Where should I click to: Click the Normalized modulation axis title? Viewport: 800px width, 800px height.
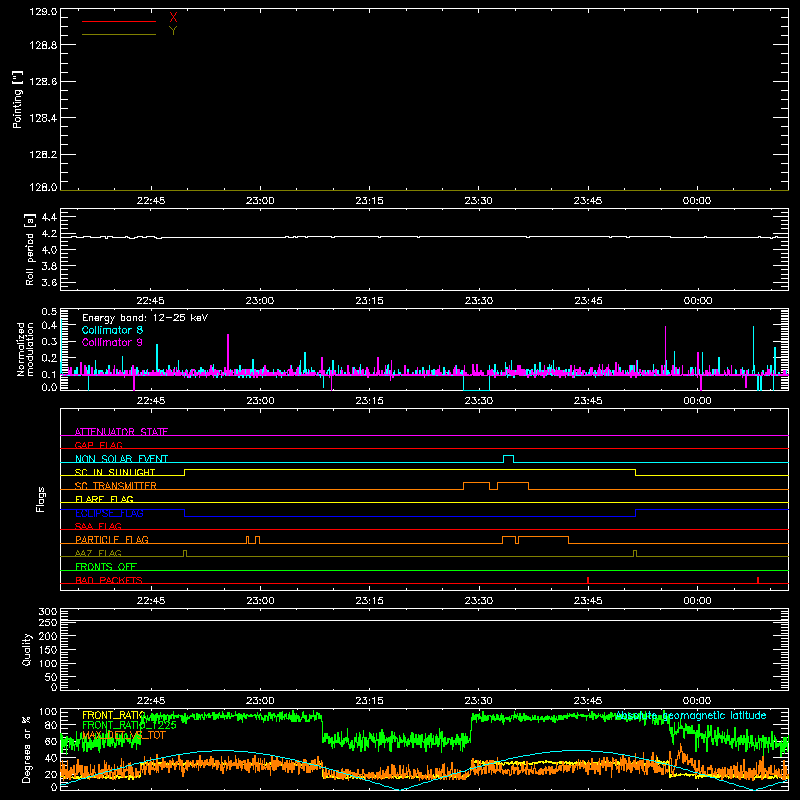click(x=25, y=349)
